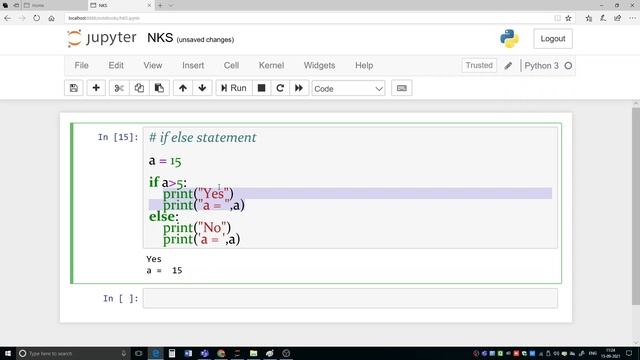The image size is (640, 360).
Task: Open the File menu
Action: pos(81,65)
